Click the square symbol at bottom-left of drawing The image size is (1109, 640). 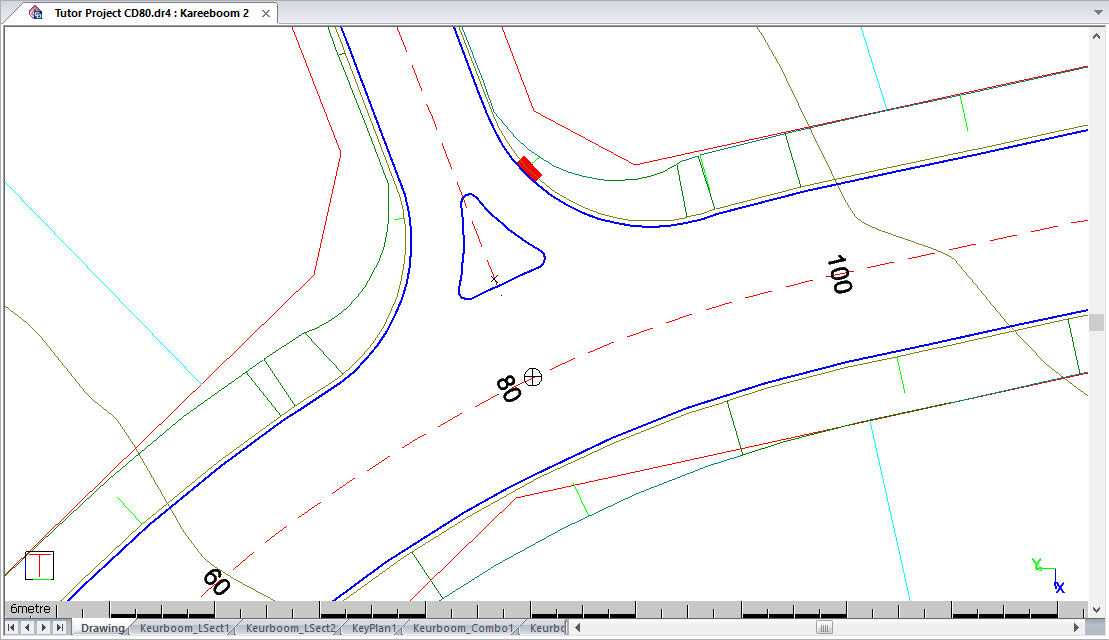tap(39, 566)
